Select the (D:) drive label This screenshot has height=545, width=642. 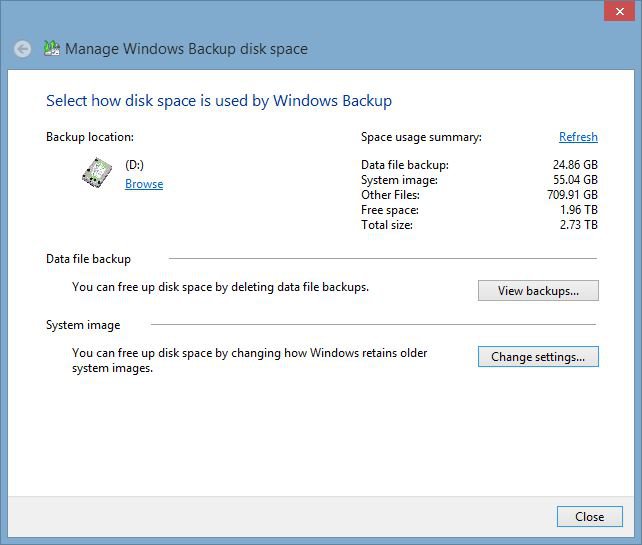pos(134,165)
